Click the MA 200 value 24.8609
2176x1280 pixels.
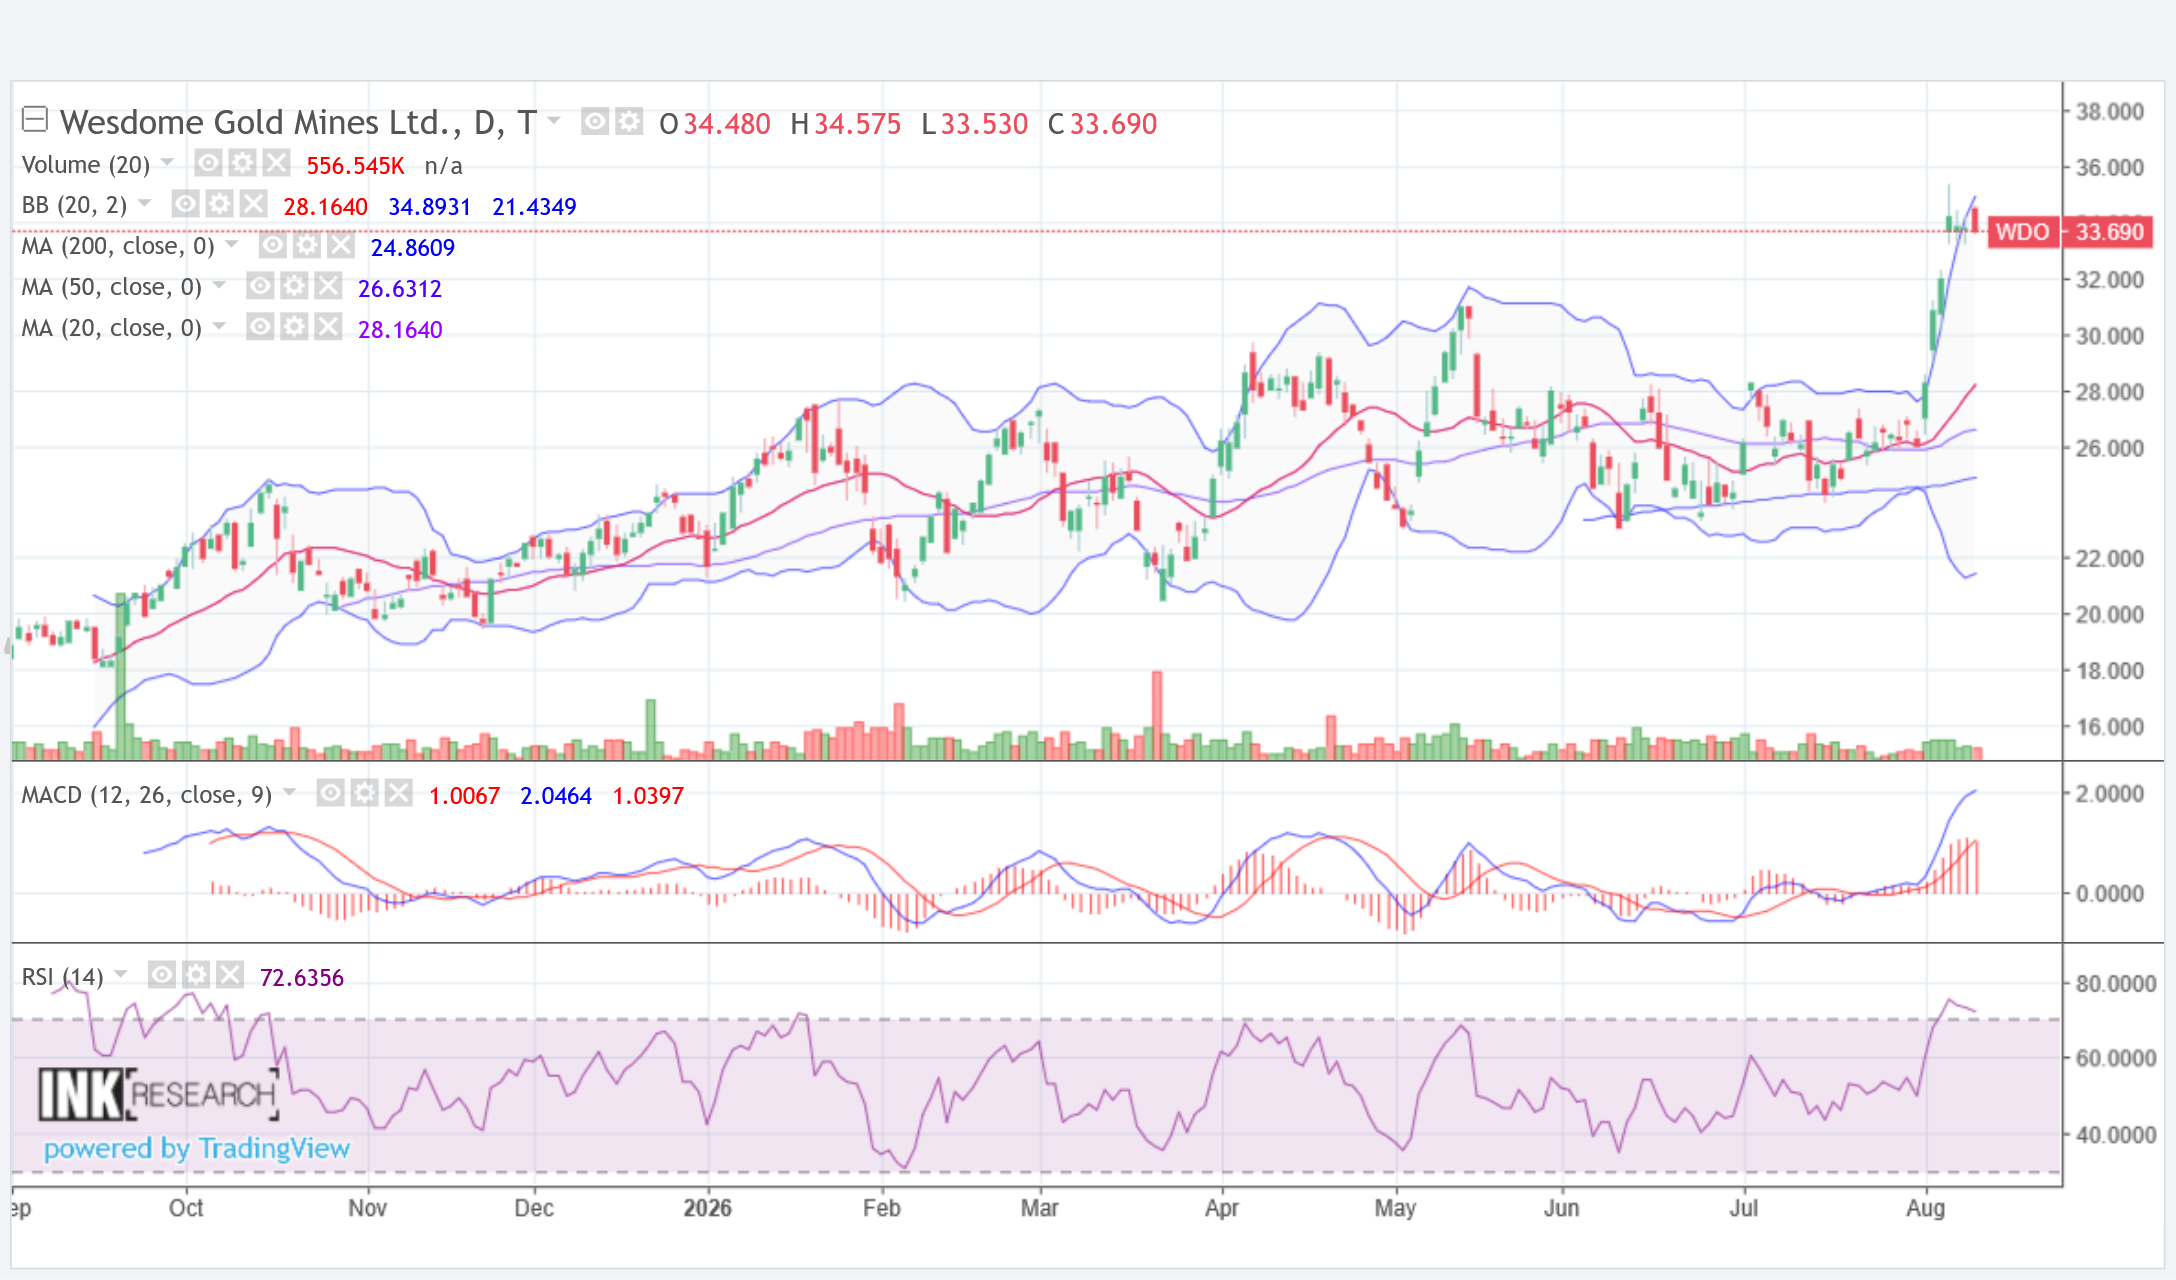[413, 248]
